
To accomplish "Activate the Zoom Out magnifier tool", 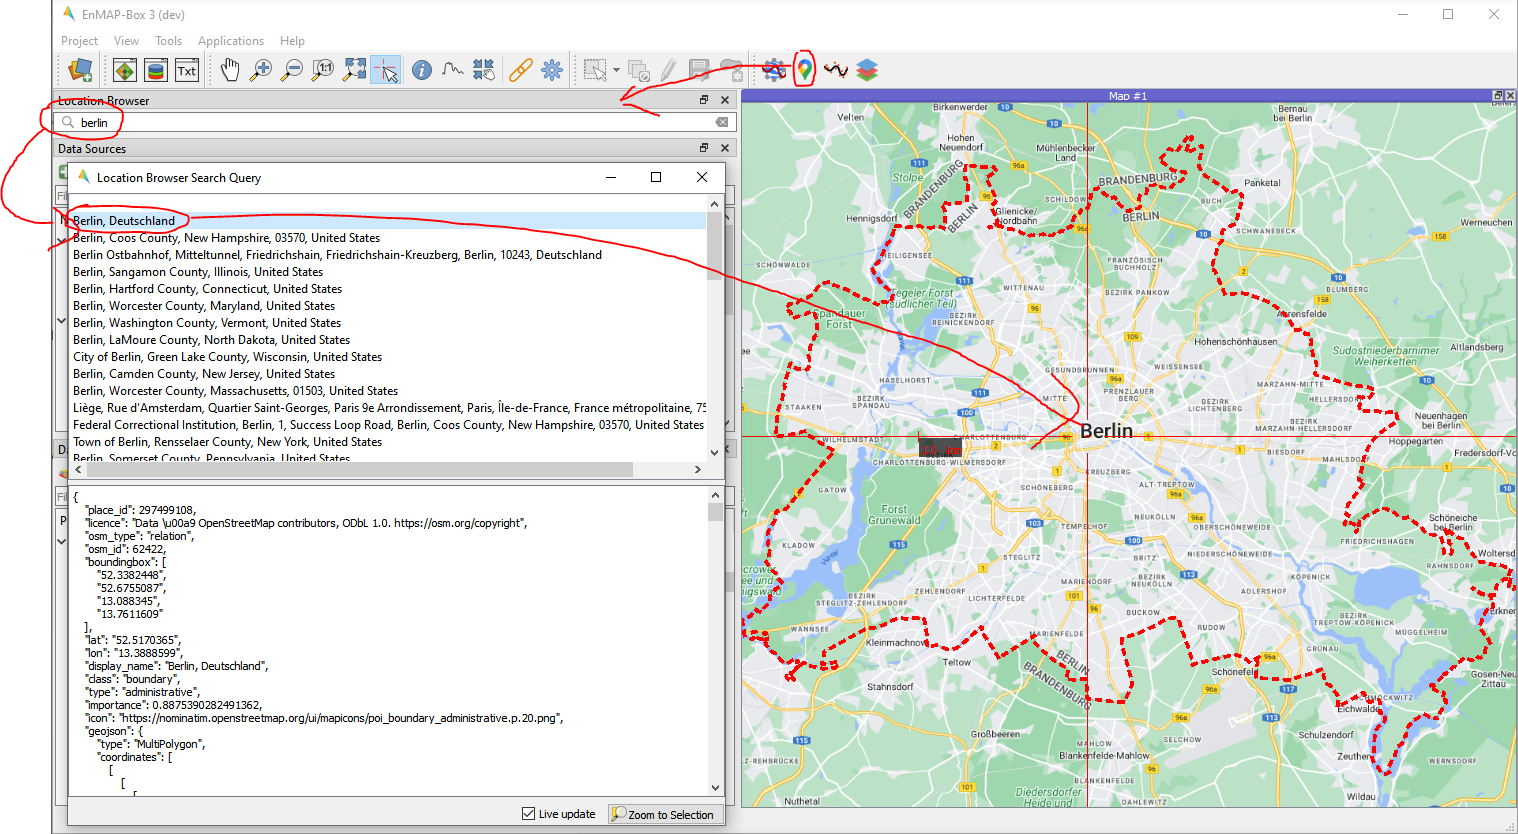I will pyautogui.click(x=292, y=70).
